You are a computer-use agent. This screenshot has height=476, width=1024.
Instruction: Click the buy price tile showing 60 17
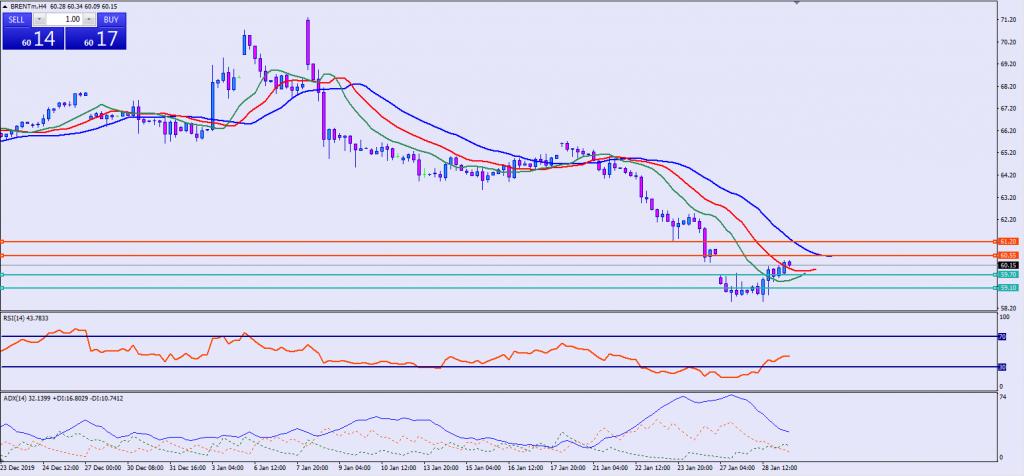[x=96, y=39]
